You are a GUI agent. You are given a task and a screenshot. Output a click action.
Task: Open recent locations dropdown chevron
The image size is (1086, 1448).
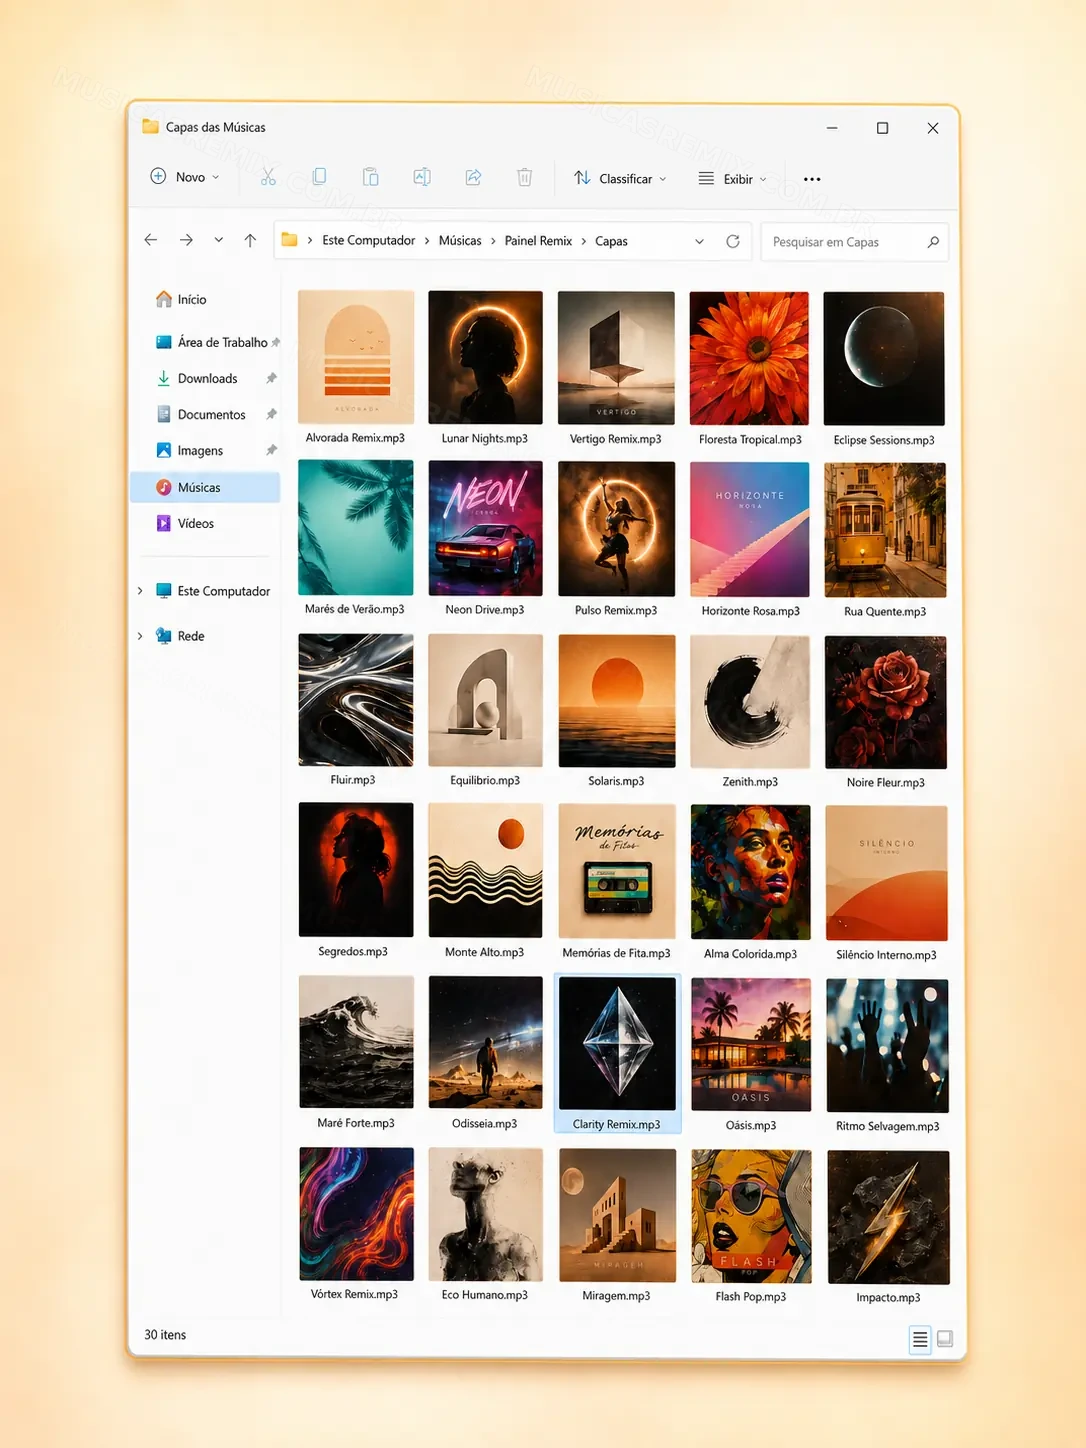218,240
